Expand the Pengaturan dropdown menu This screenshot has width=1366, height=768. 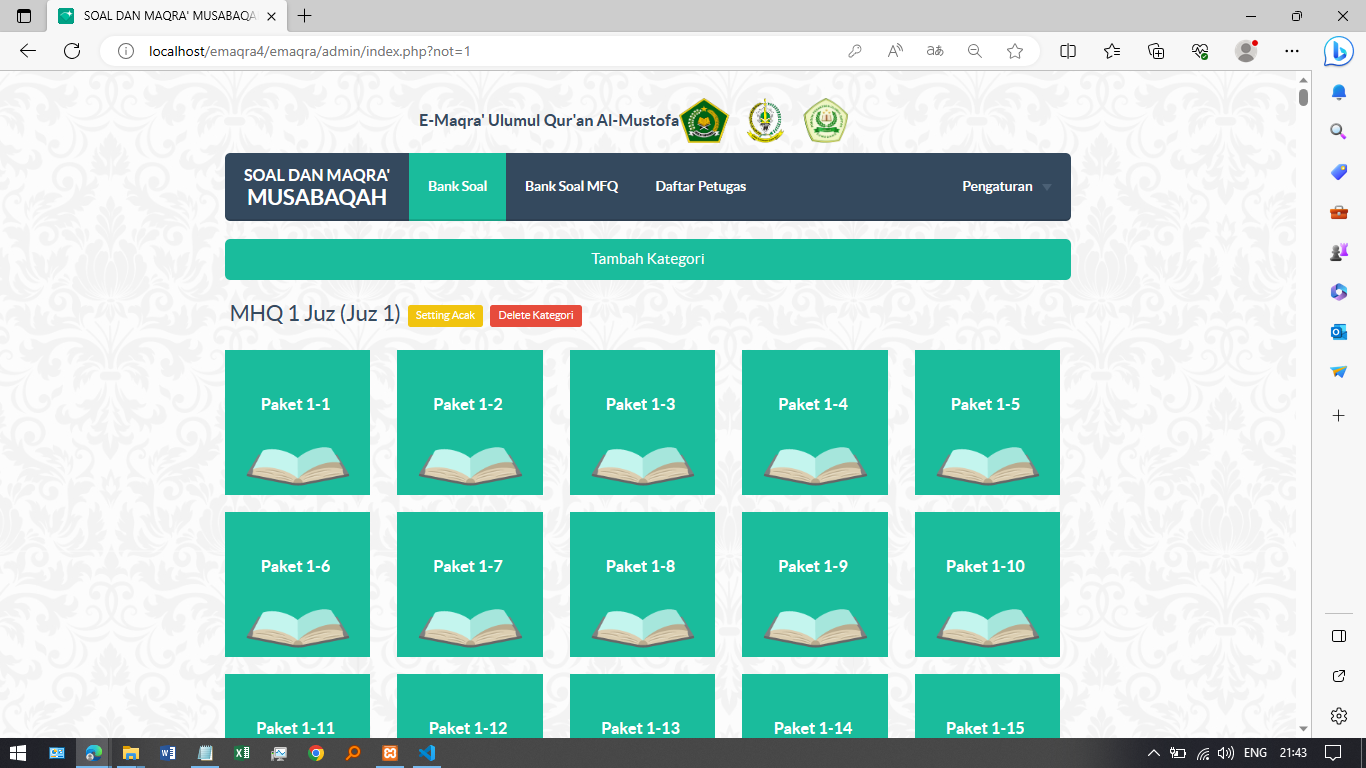(x=1006, y=187)
